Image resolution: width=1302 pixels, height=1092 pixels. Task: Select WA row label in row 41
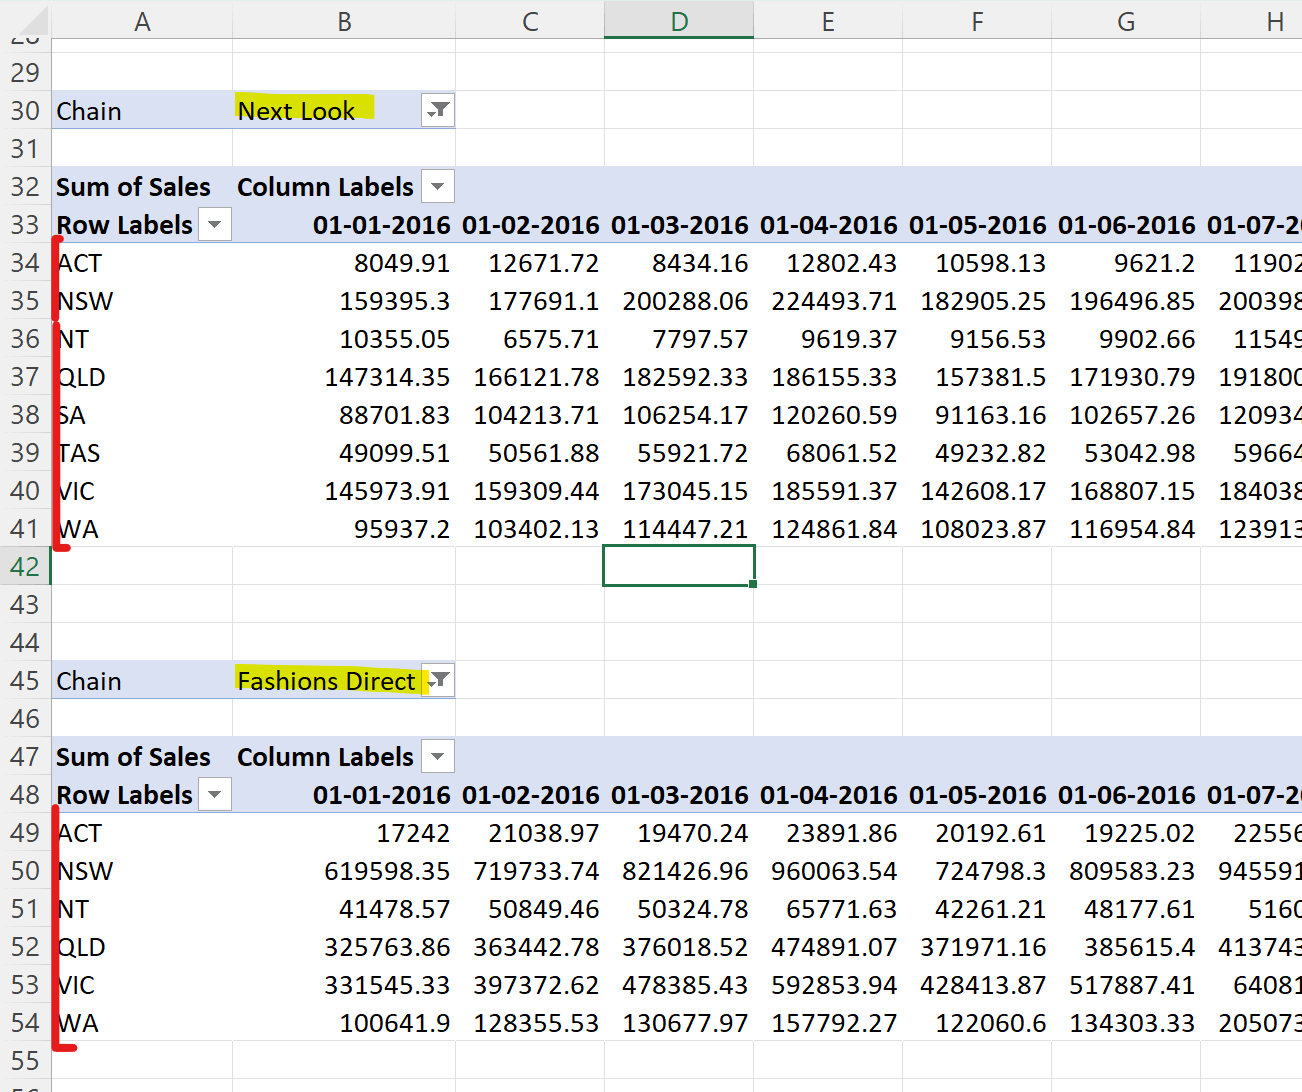point(142,528)
